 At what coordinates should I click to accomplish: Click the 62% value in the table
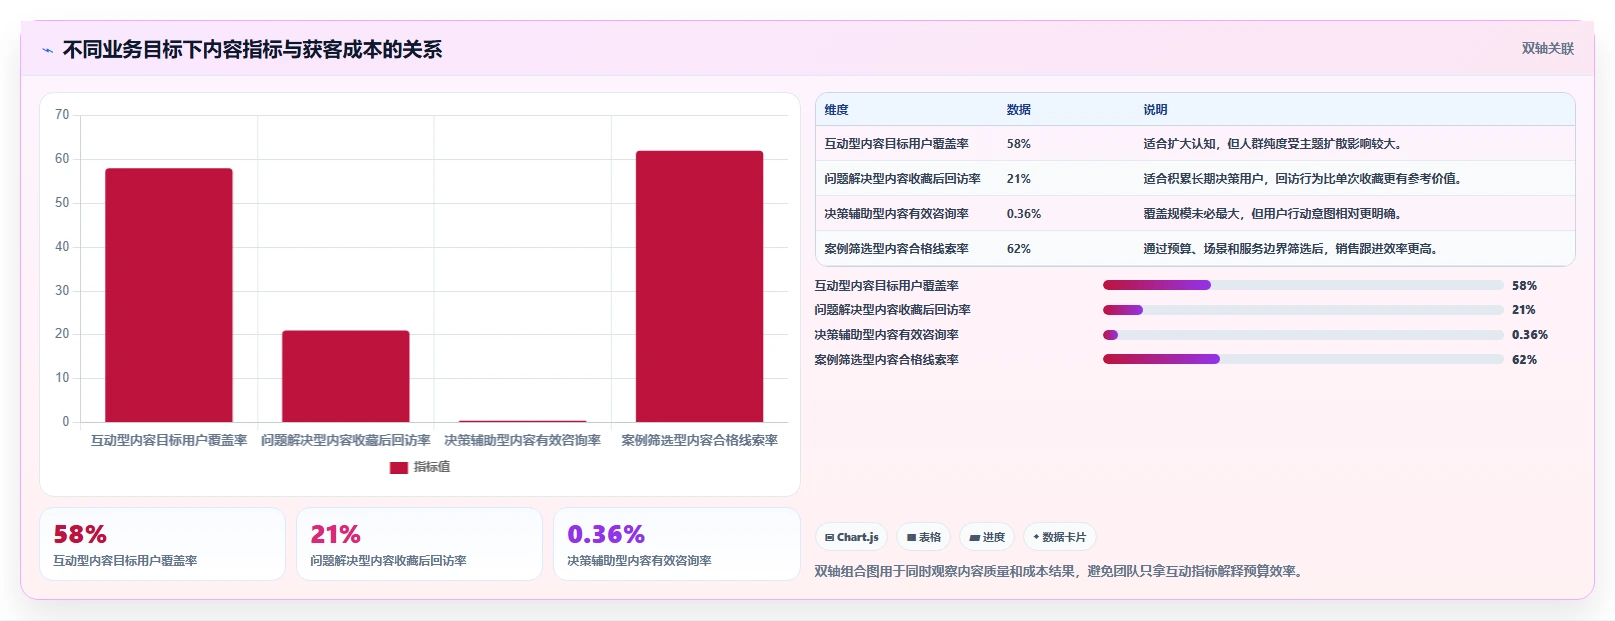click(x=1018, y=249)
